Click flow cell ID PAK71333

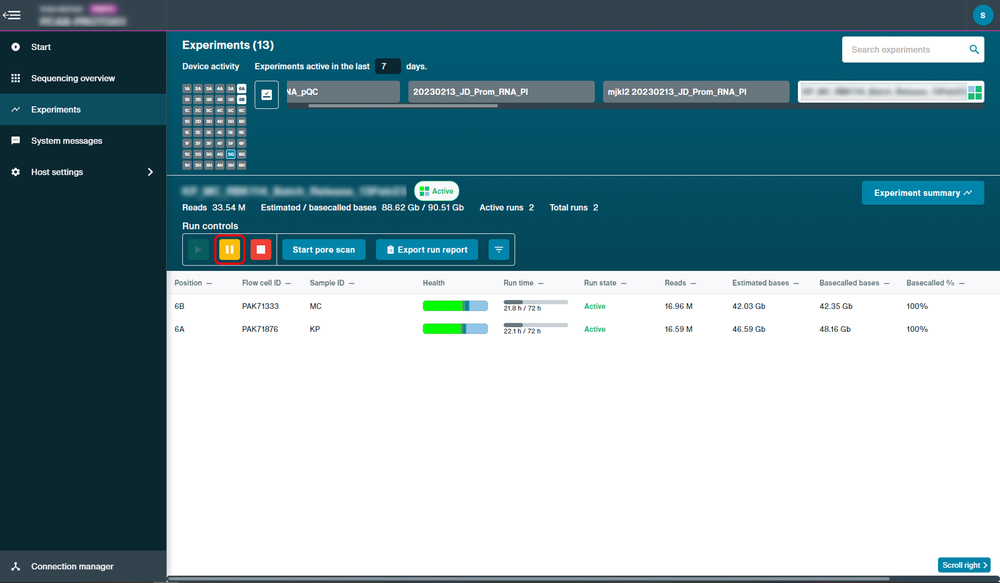(x=260, y=306)
